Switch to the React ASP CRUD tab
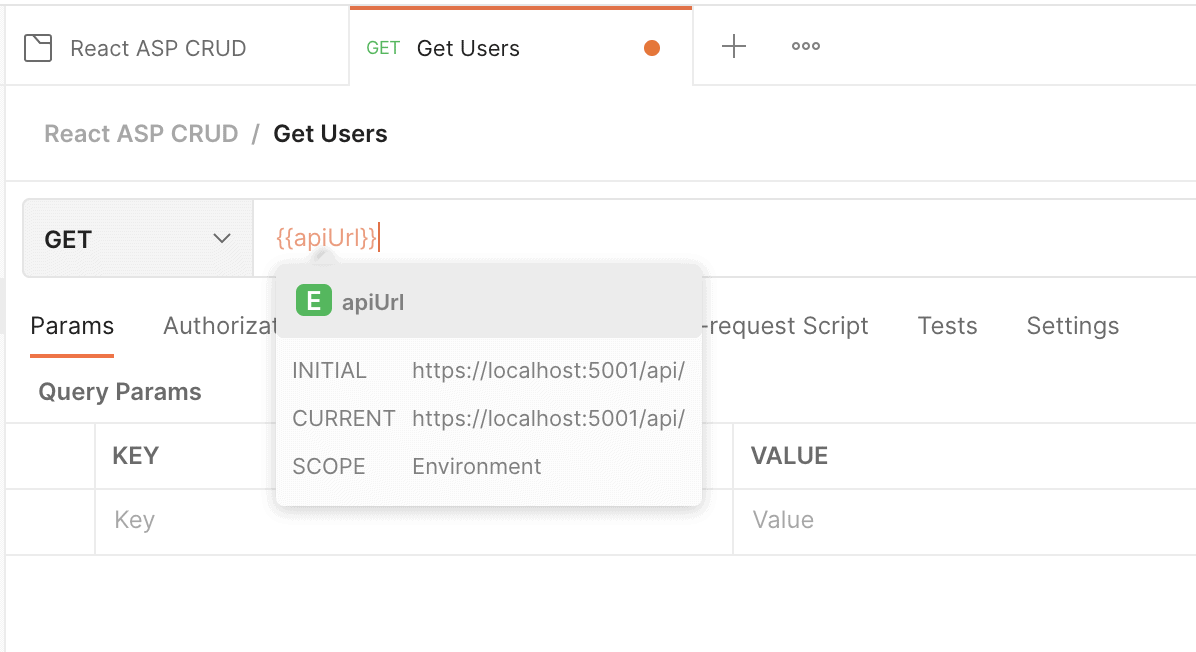 pos(177,48)
